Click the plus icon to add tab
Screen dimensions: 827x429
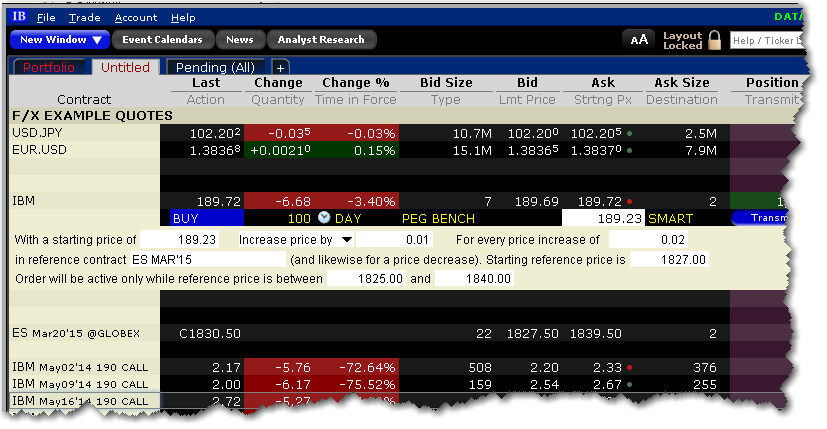coord(280,67)
